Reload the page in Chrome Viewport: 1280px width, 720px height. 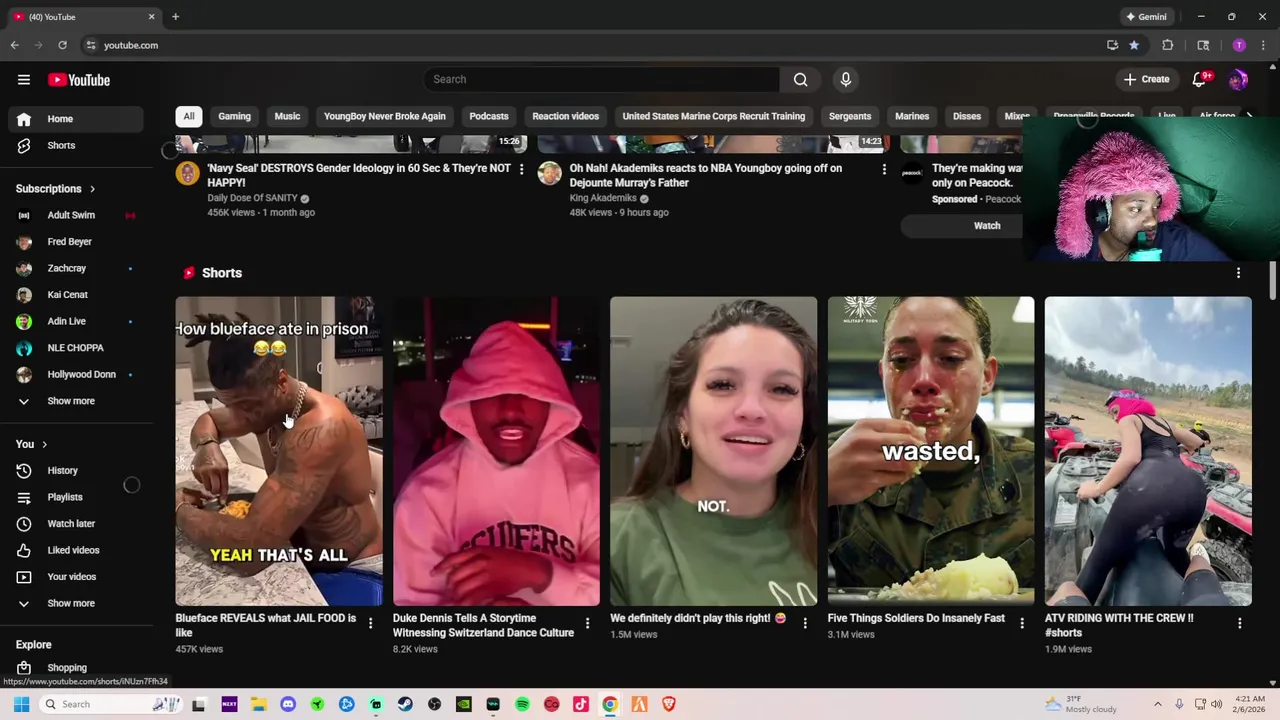click(x=62, y=45)
